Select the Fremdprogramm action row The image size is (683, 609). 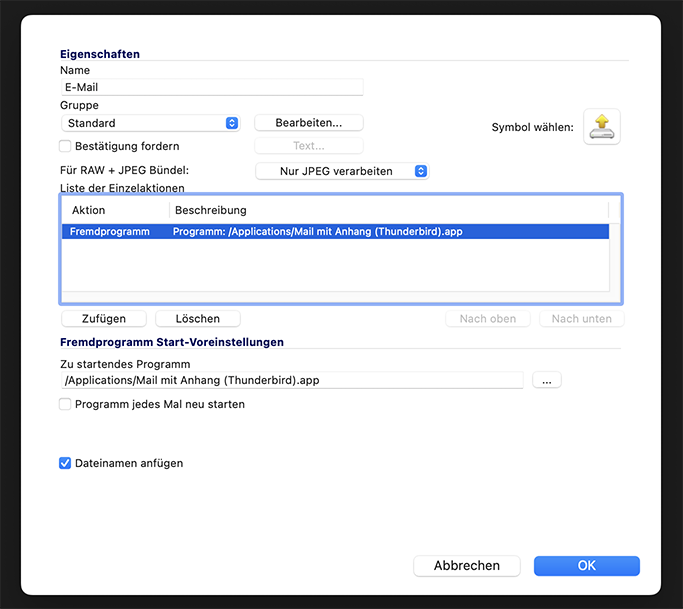(335, 231)
